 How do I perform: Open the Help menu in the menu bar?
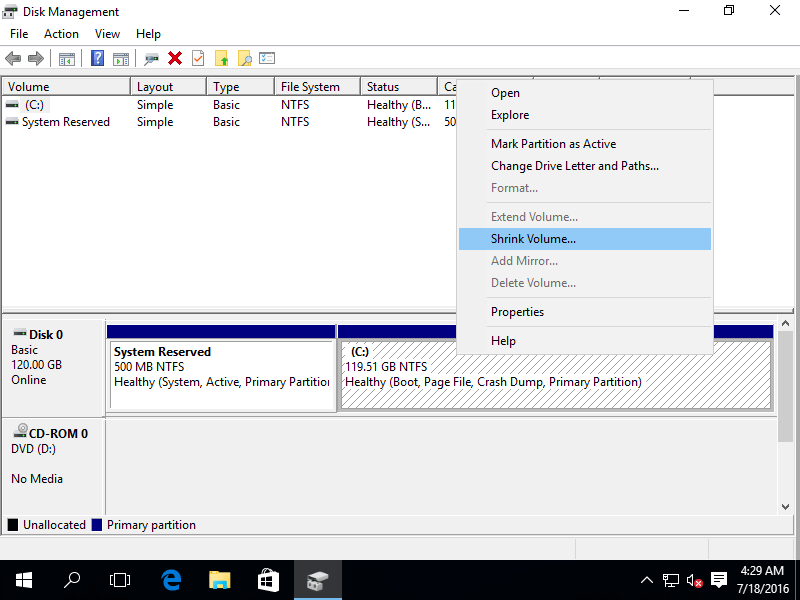coord(148,34)
